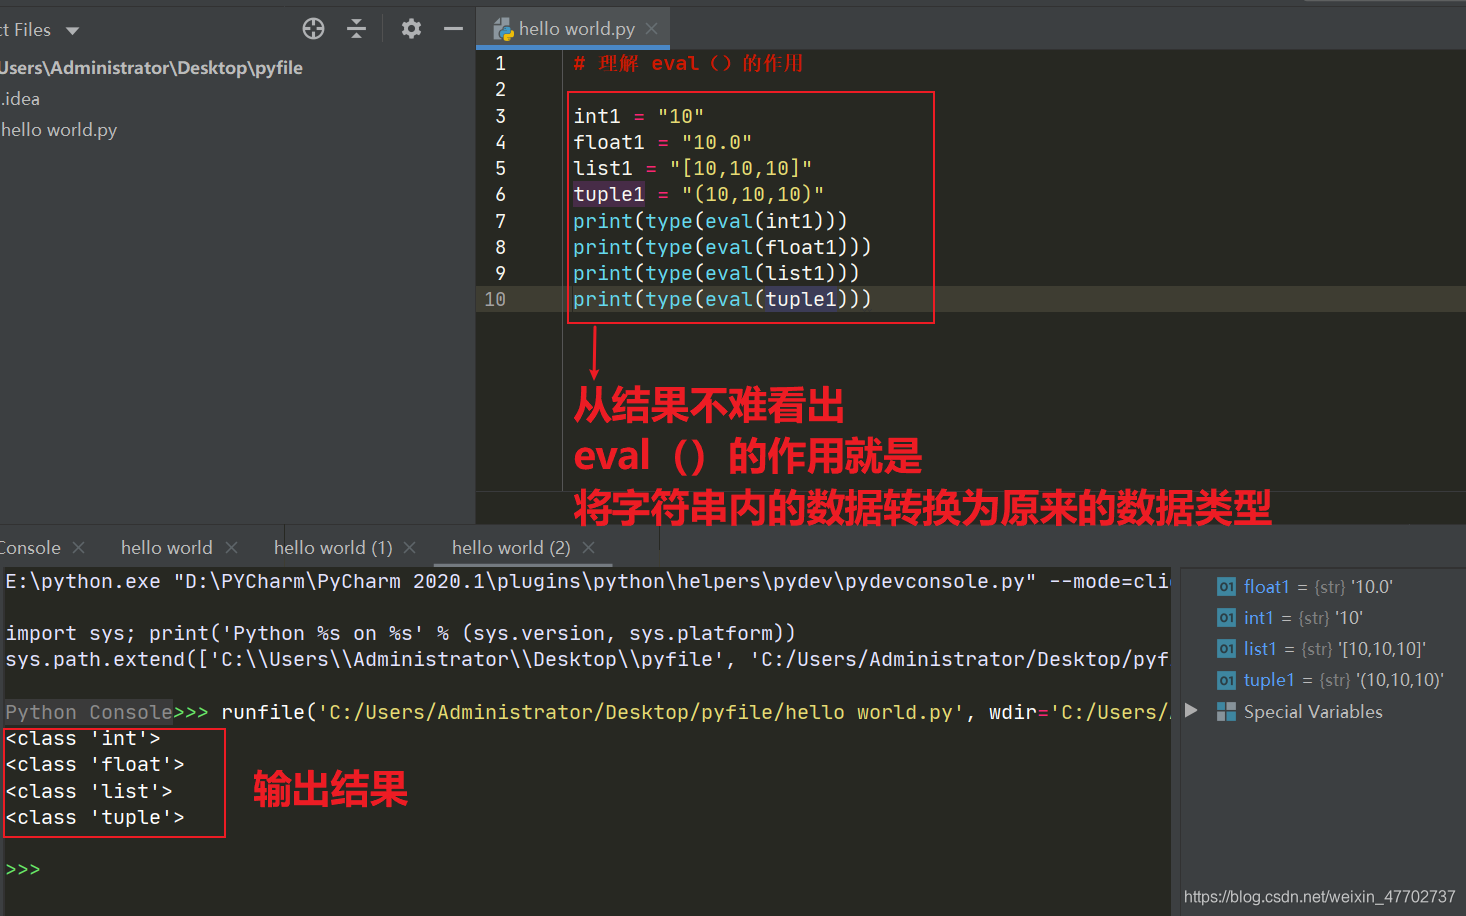Click the list1 variable type icon

(1226, 649)
